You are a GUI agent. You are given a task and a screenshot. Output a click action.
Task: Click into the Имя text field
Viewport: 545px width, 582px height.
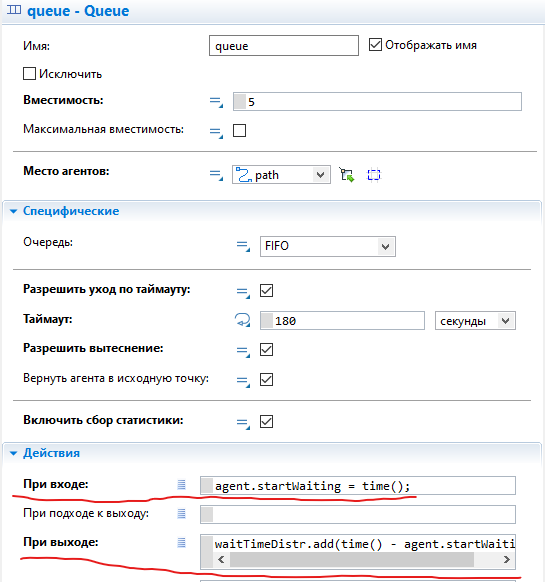pos(284,46)
